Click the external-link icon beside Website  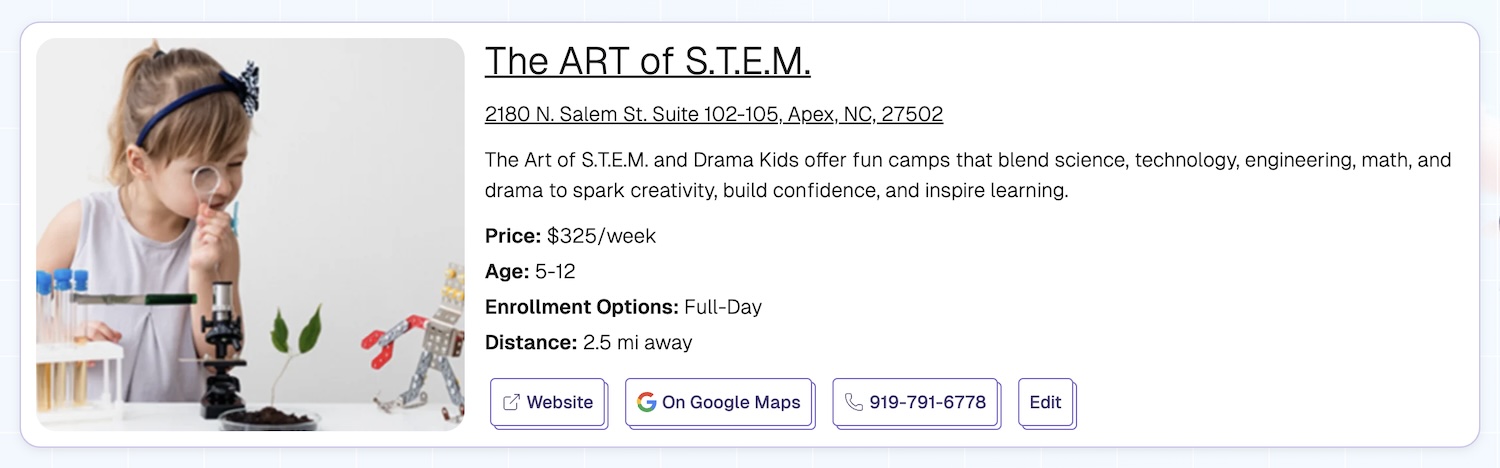tap(511, 402)
